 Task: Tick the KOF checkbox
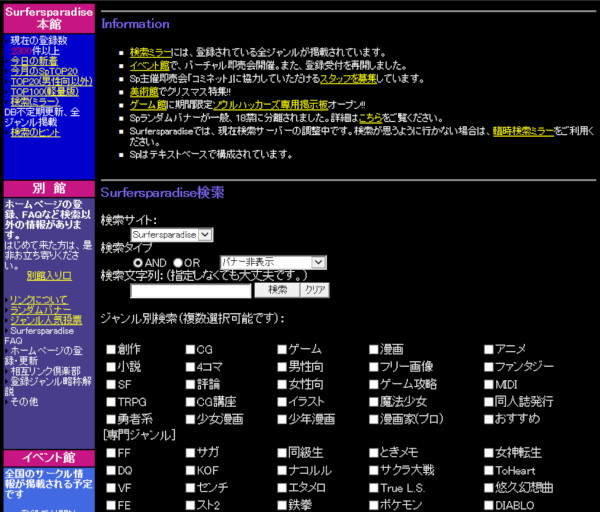[x=190, y=470]
